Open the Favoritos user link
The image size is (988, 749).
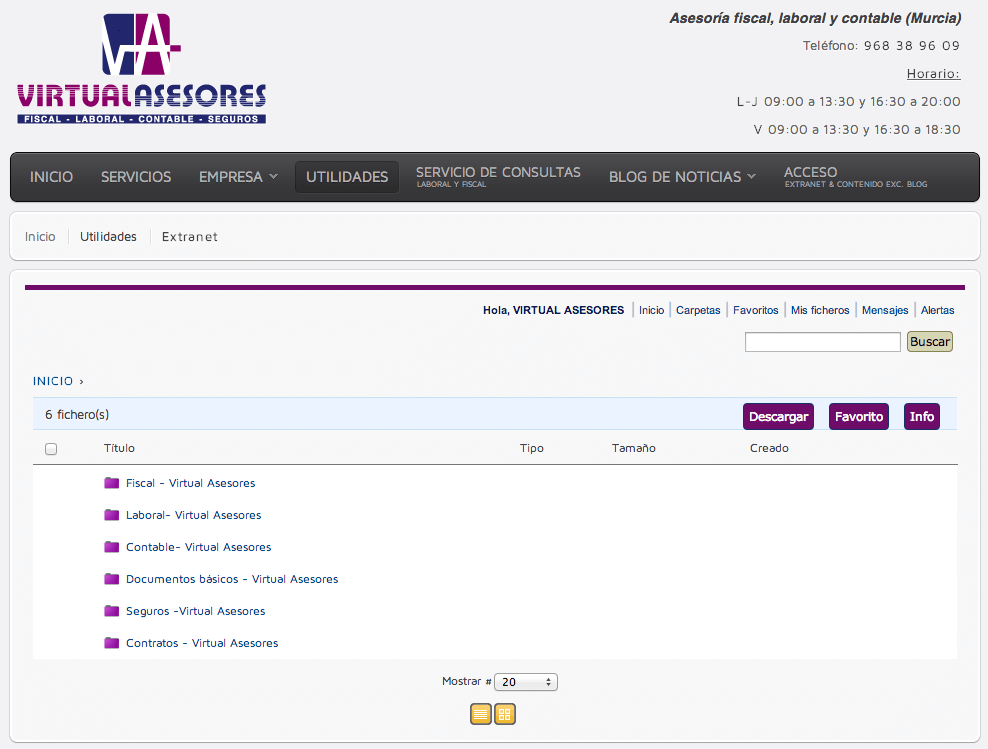pos(755,310)
